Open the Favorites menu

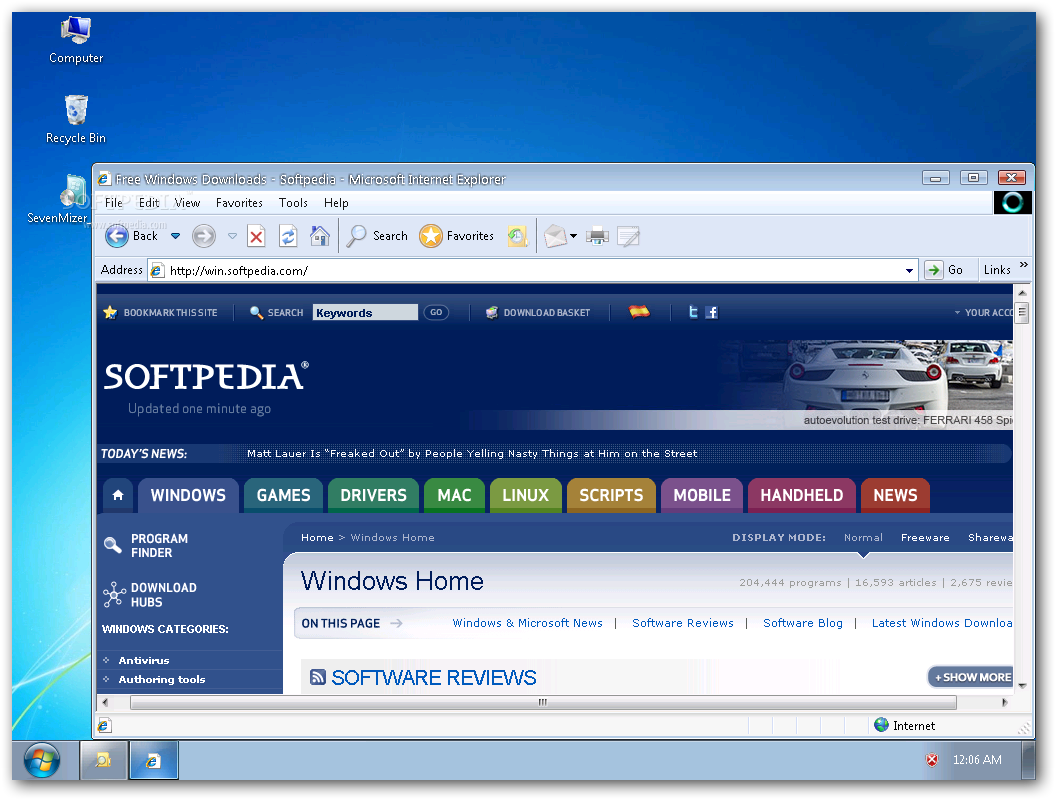pyautogui.click(x=239, y=203)
